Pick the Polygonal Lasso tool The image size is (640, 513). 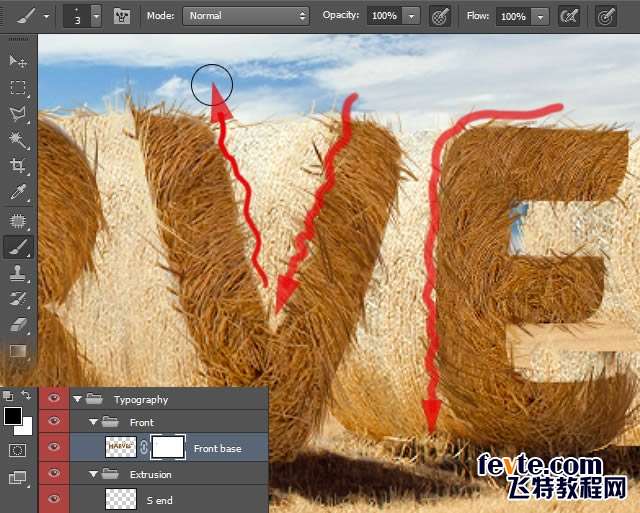pos(17,114)
